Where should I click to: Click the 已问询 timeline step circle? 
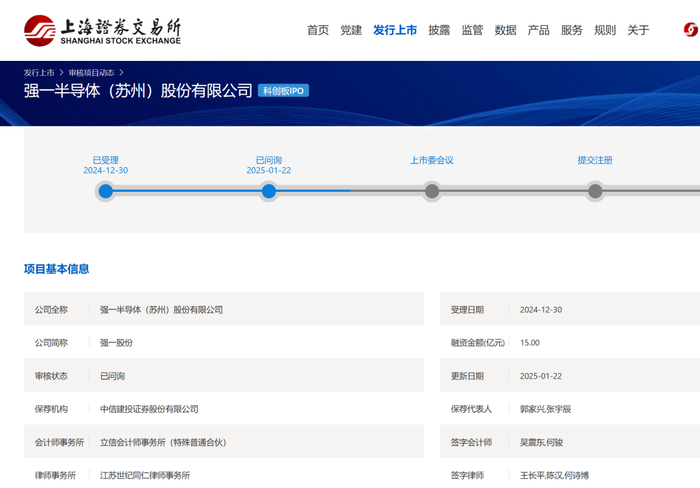[x=269, y=191]
